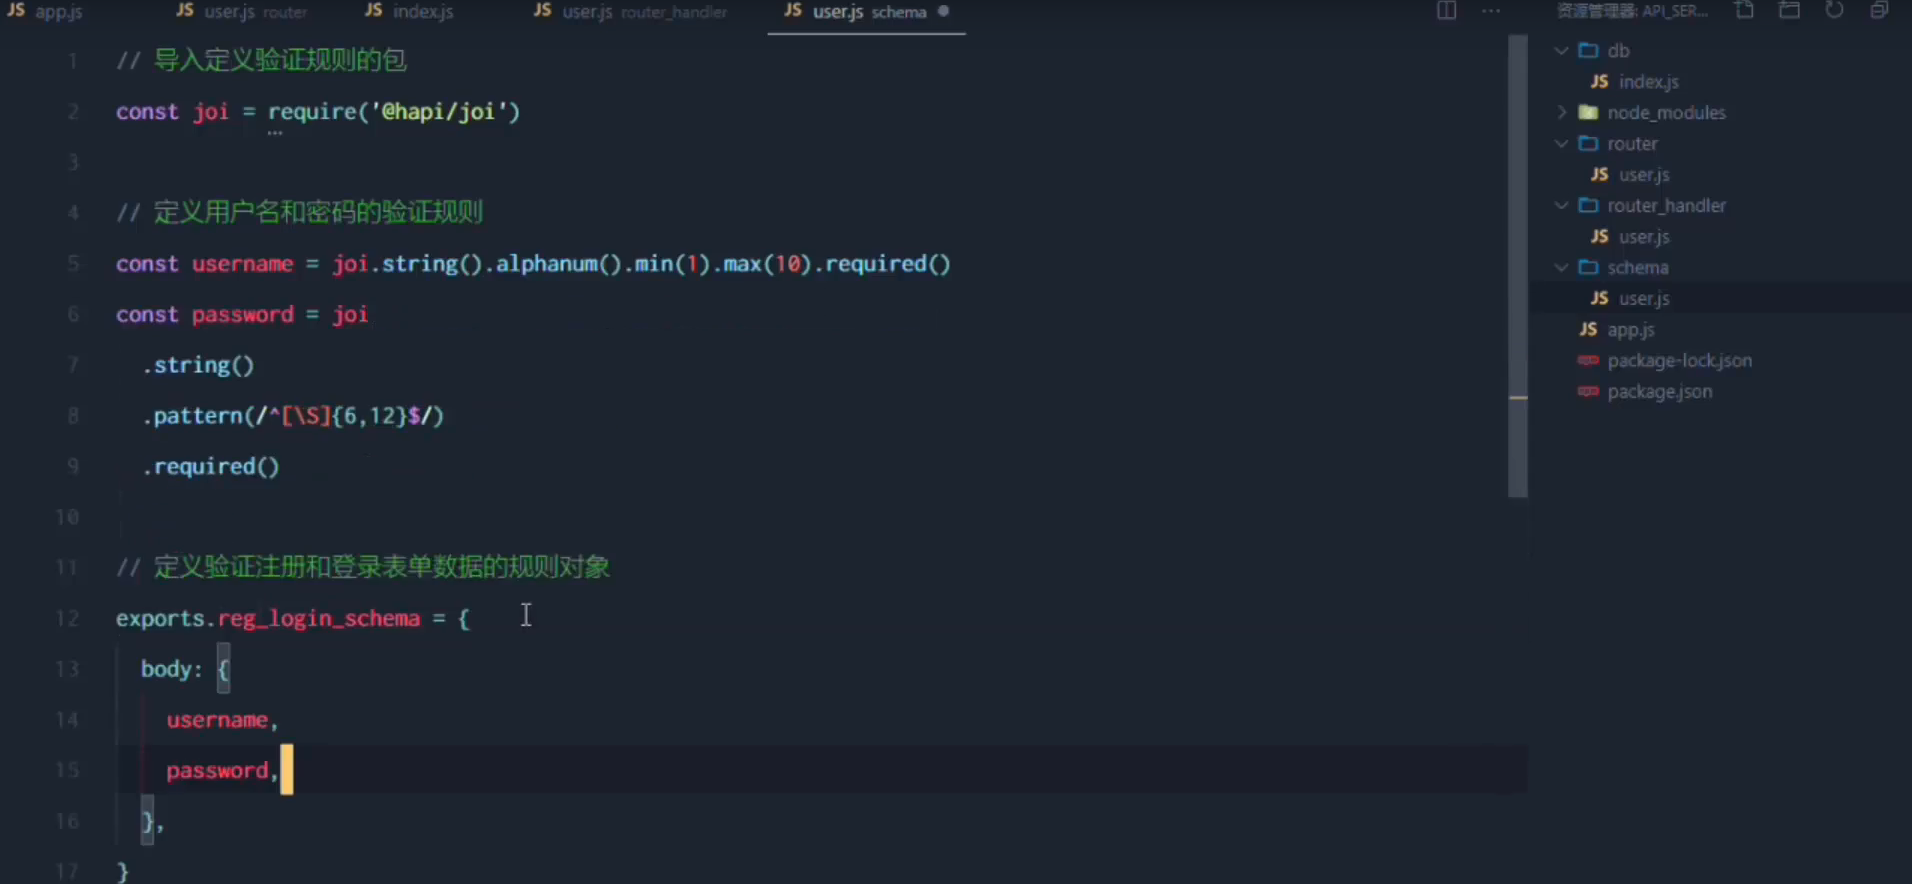Open package.json in the explorer

(x=1659, y=391)
